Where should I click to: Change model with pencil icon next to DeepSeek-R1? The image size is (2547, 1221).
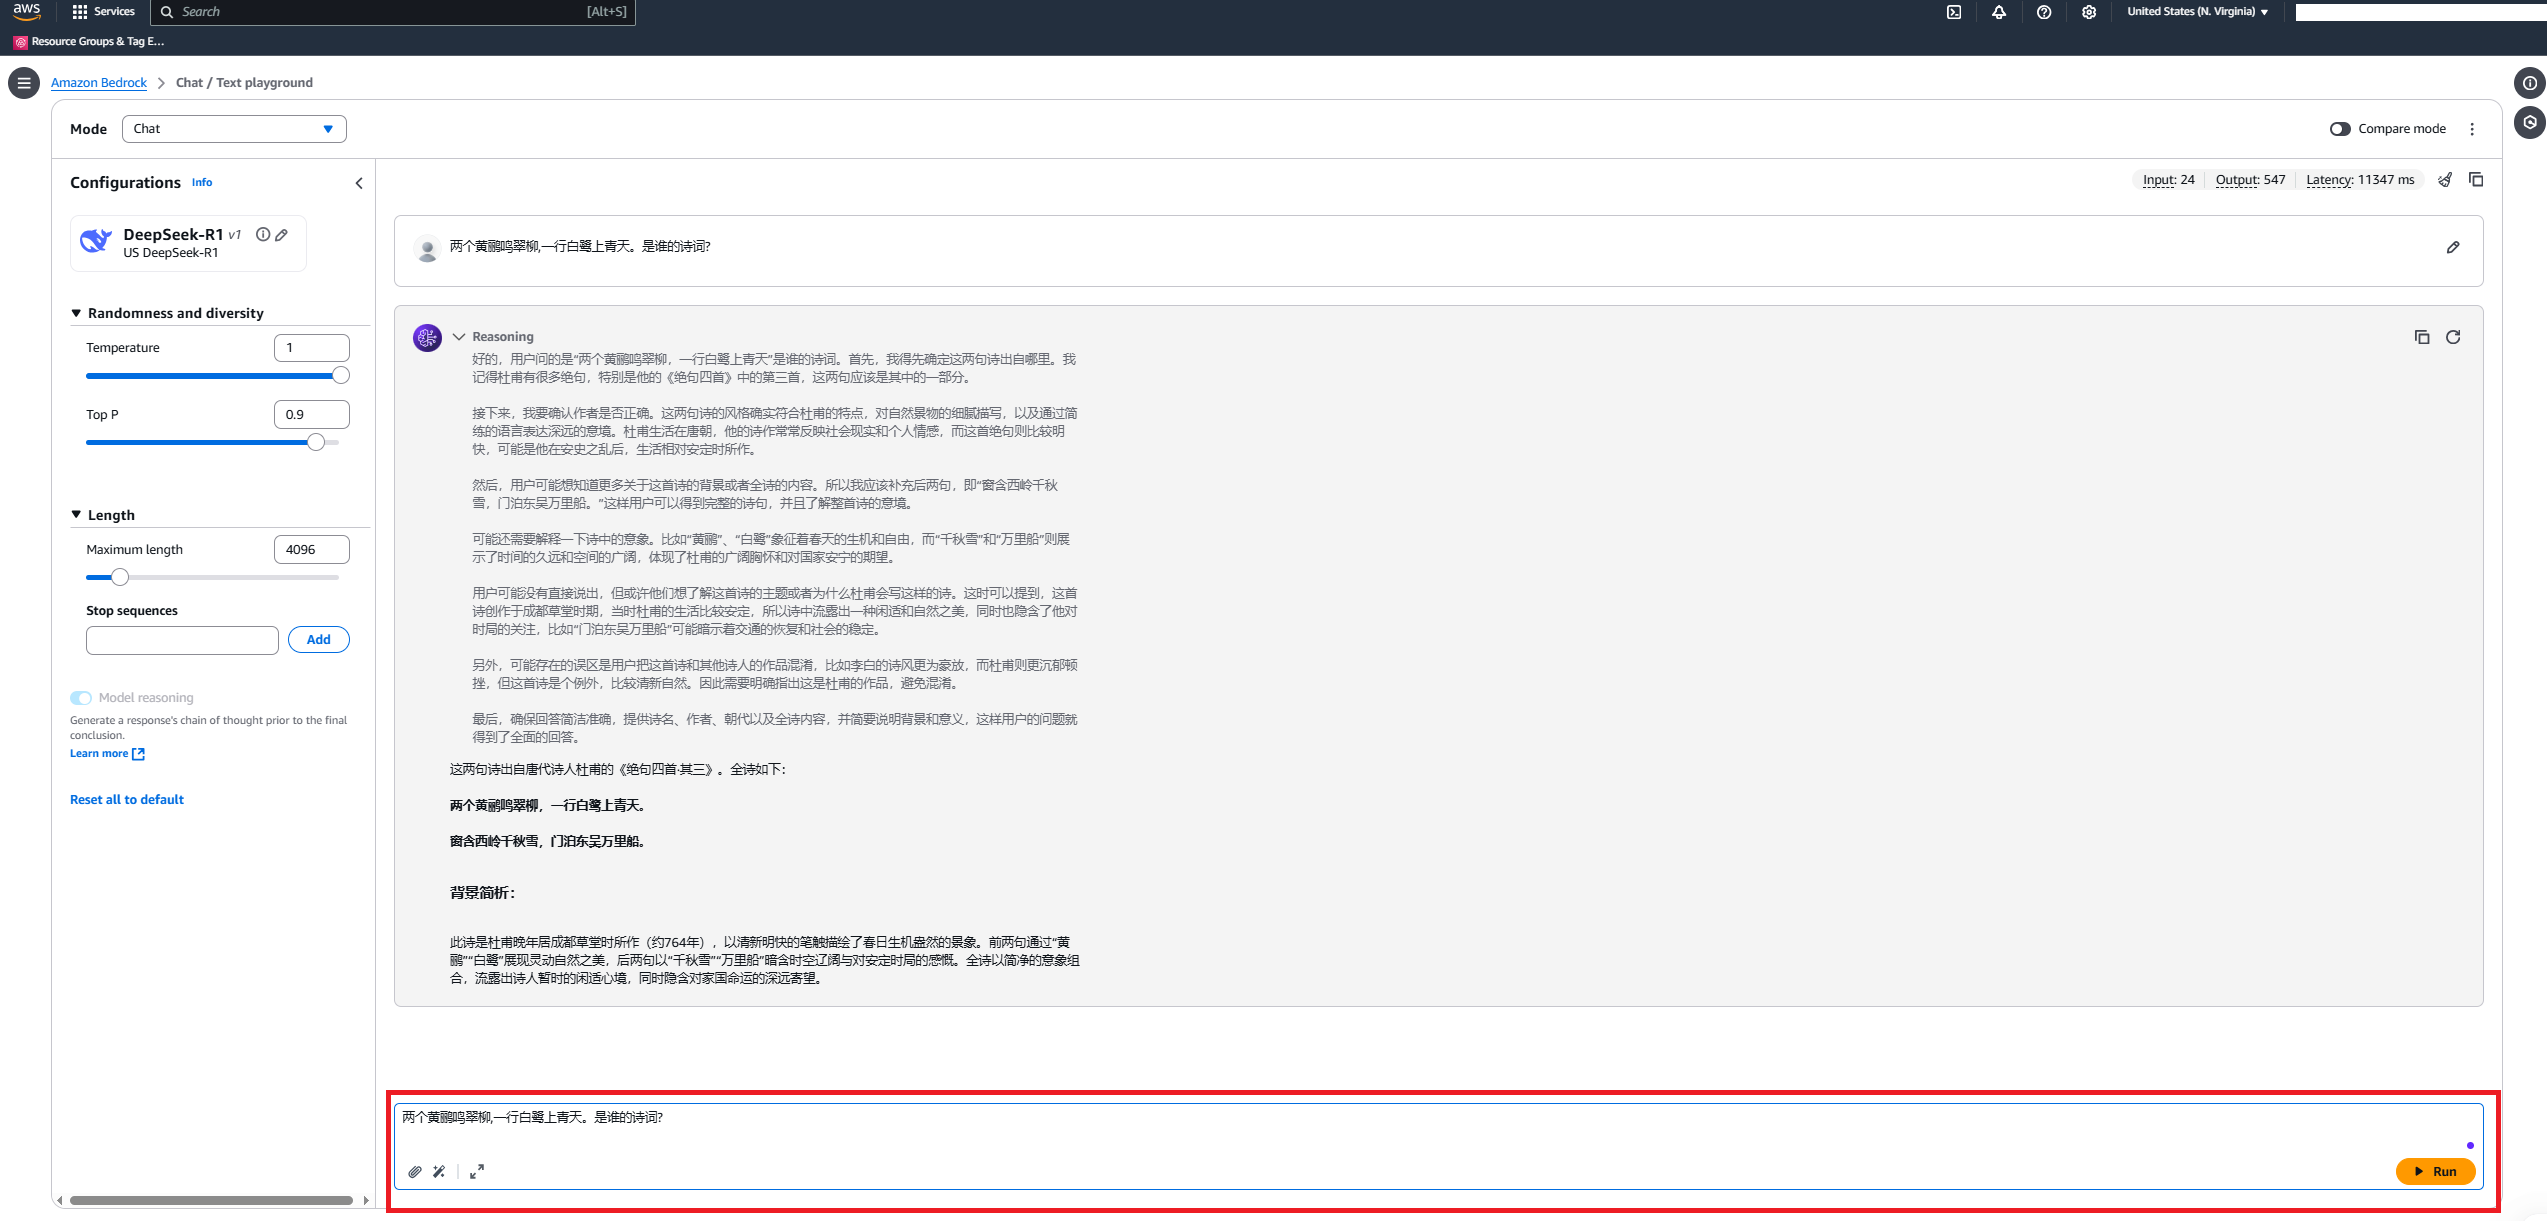(282, 235)
